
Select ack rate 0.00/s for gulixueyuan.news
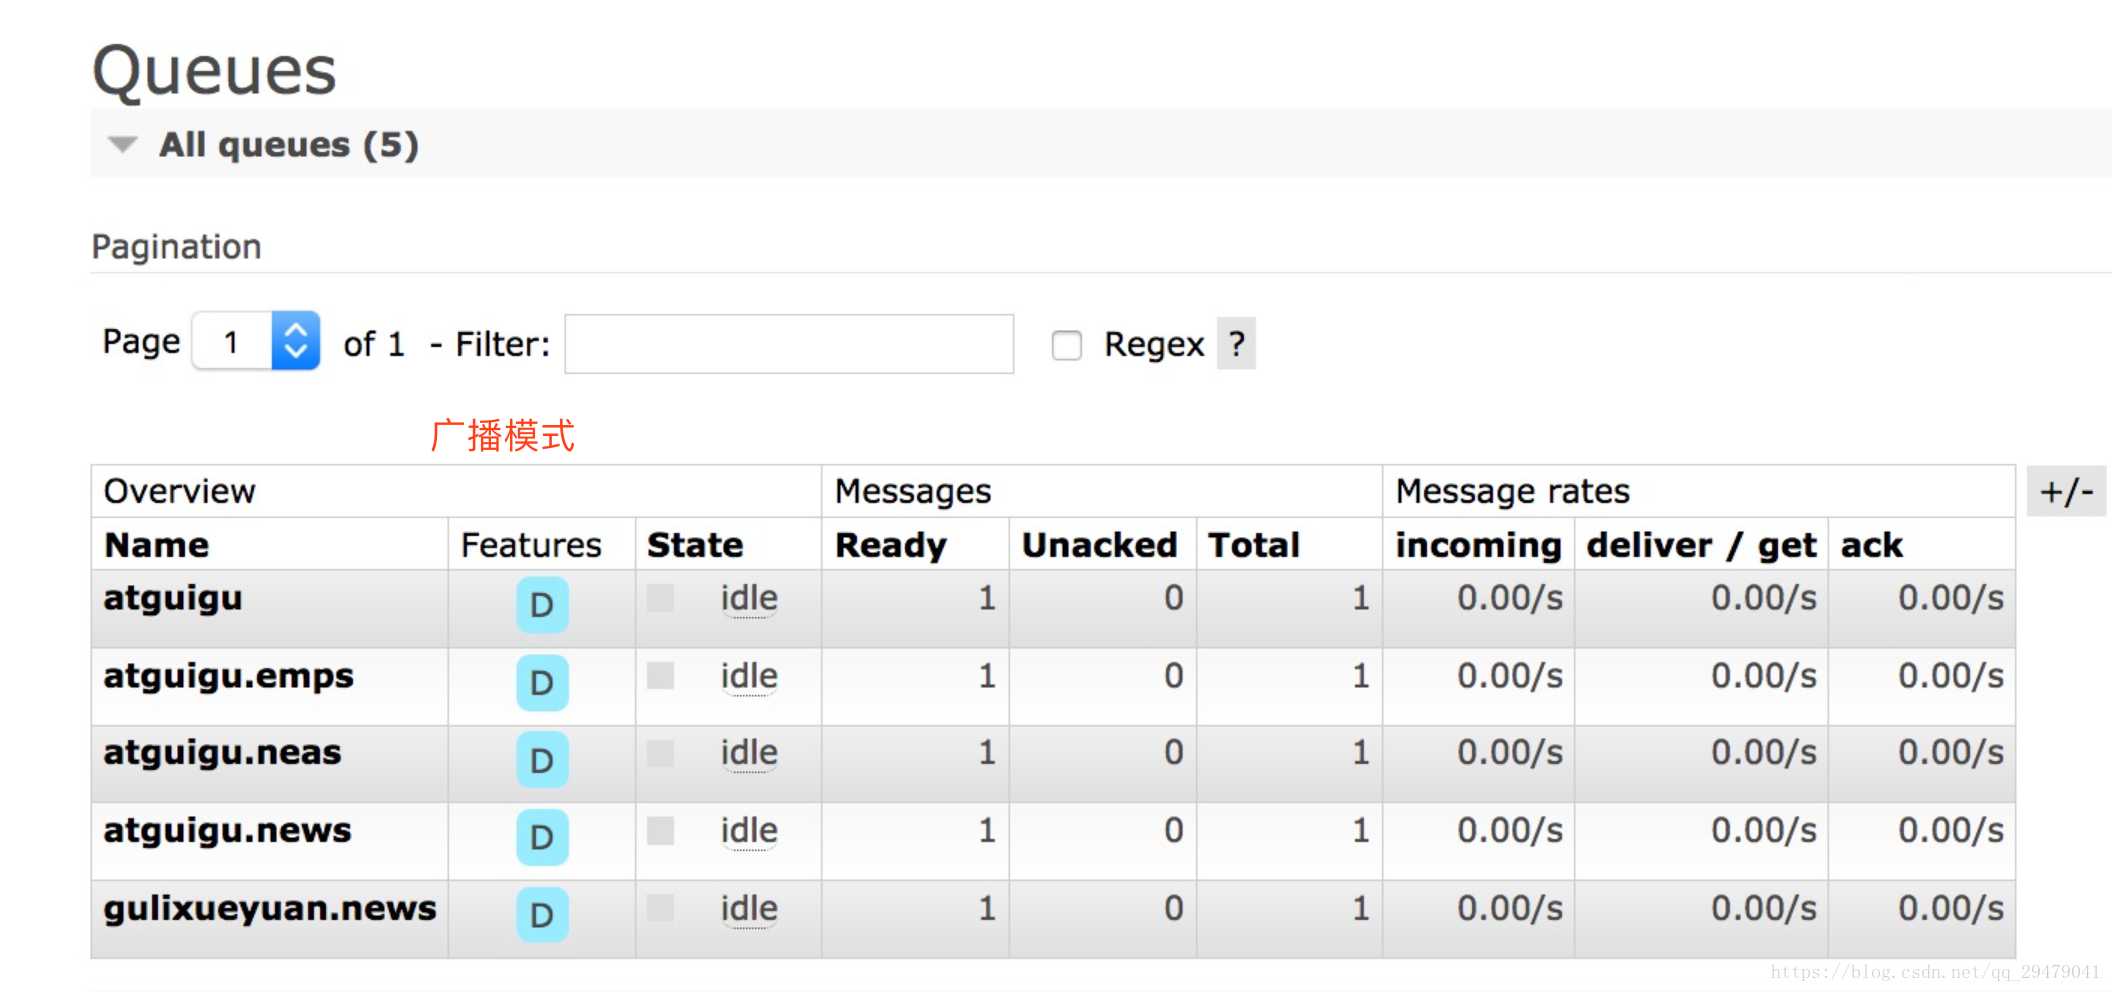(1951, 908)
